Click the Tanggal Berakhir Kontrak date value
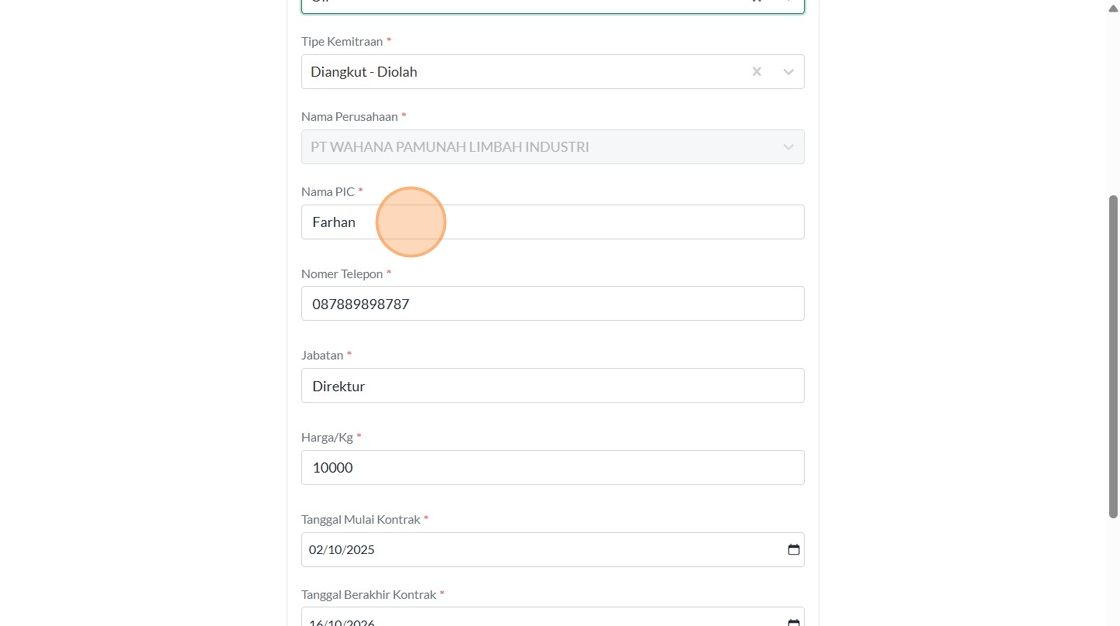The image size is (1120, 626). pos(342,622)
